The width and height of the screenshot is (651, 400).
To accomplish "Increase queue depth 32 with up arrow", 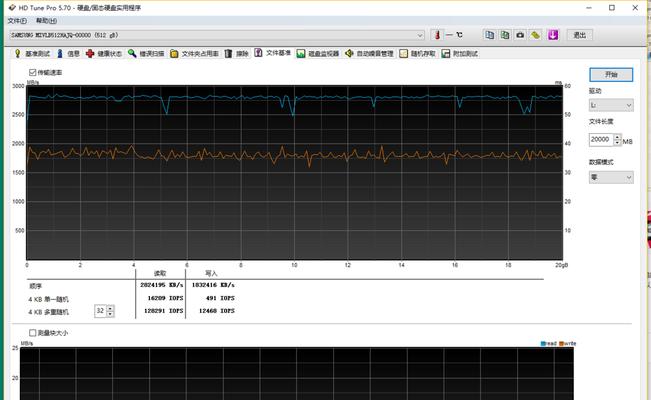I will (x=110, y=308).
